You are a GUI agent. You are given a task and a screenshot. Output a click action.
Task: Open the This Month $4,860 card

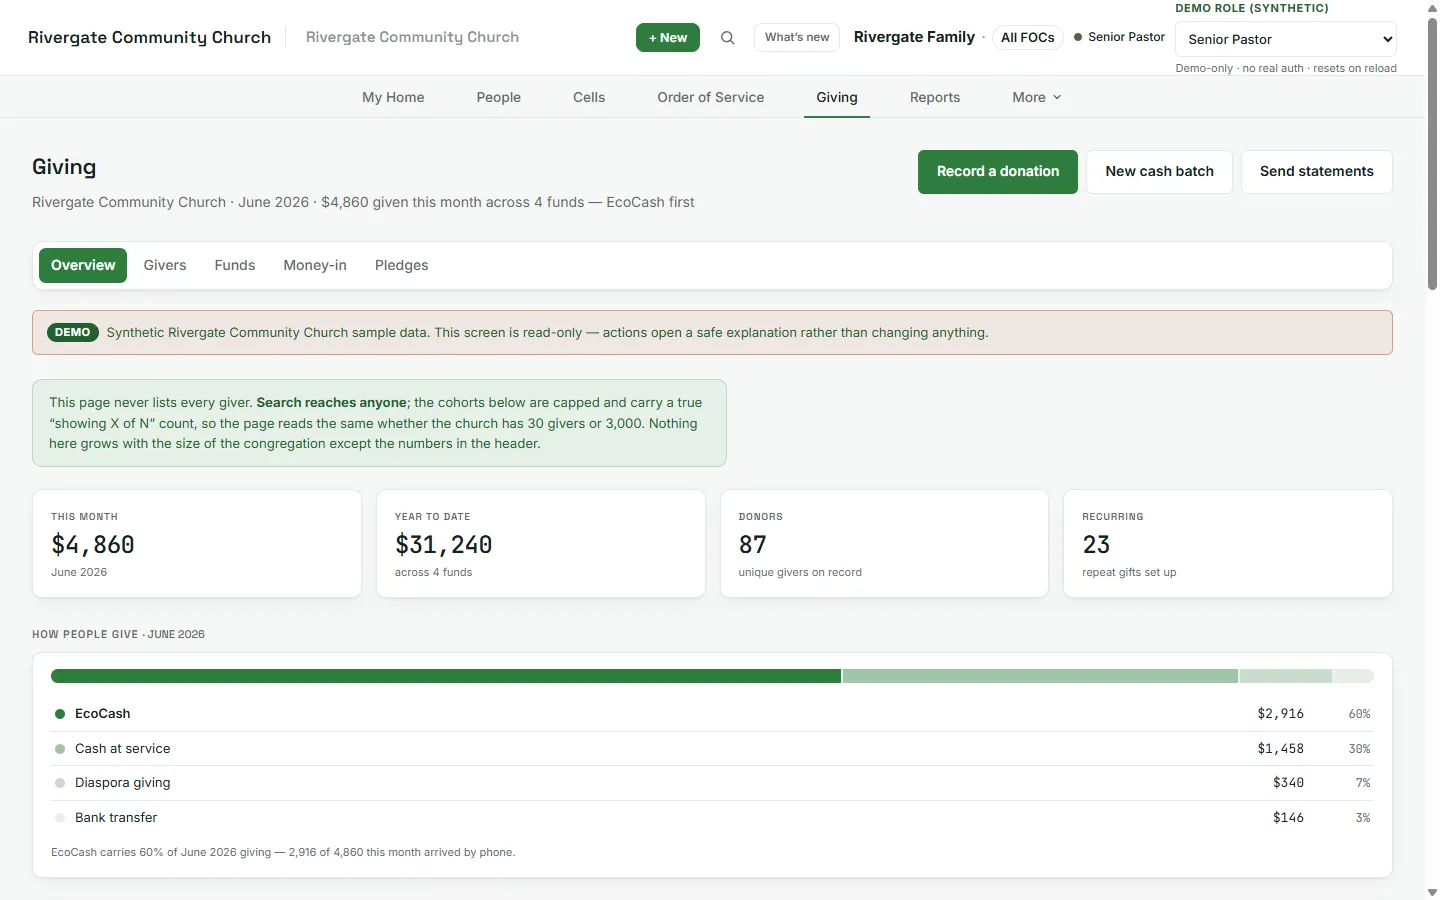click(197, 544)
